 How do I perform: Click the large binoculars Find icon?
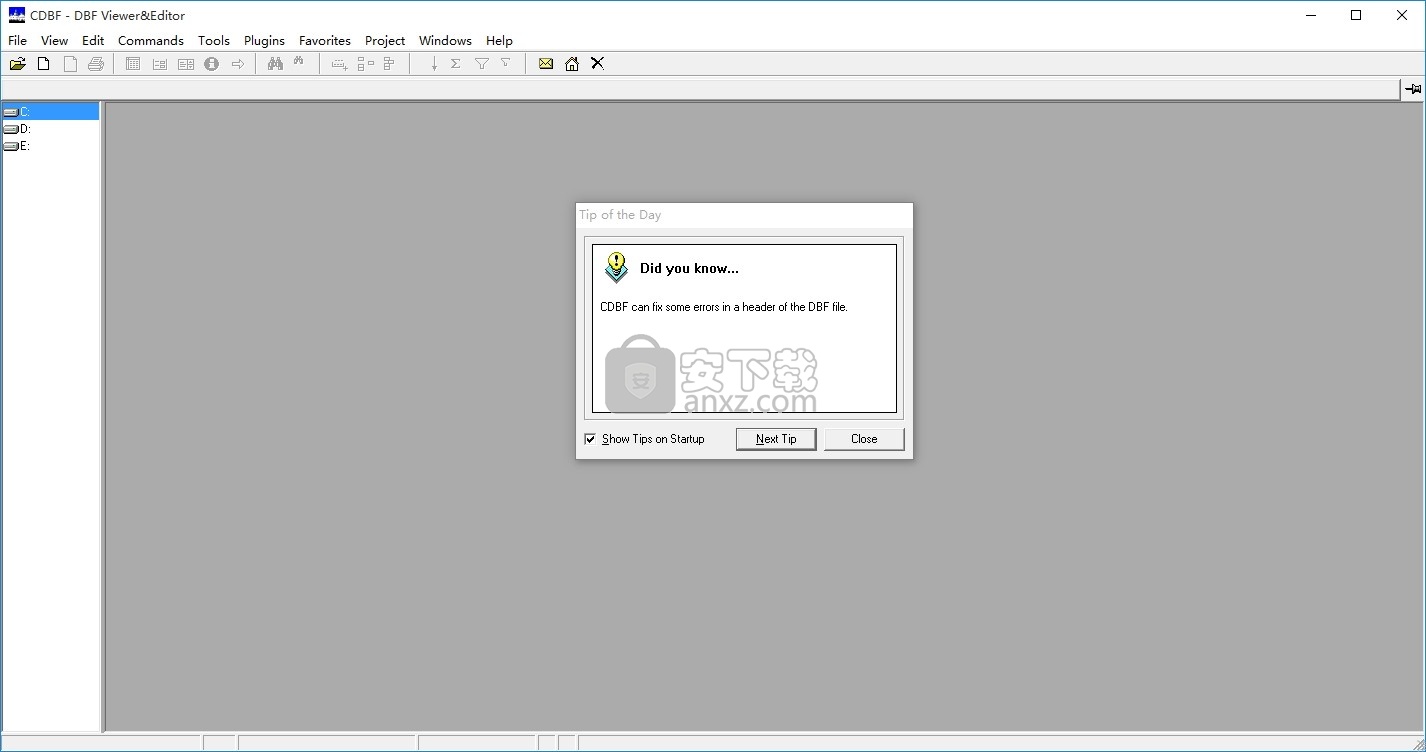click(275, 64)
